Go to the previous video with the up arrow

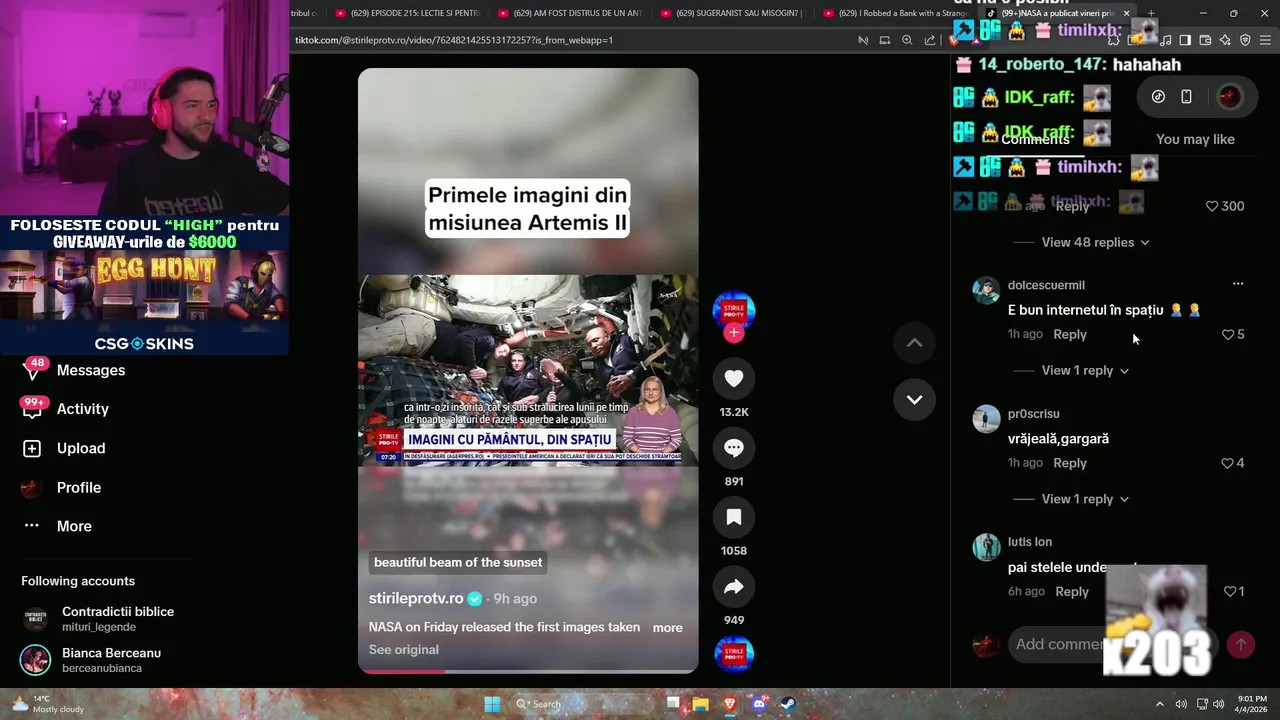click(914, 342)
